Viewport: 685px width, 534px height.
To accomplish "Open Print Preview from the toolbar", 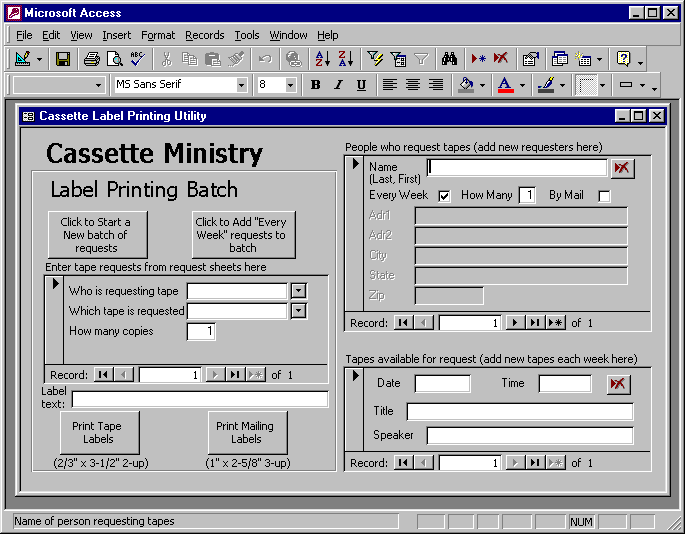I will tap(114, 60).
